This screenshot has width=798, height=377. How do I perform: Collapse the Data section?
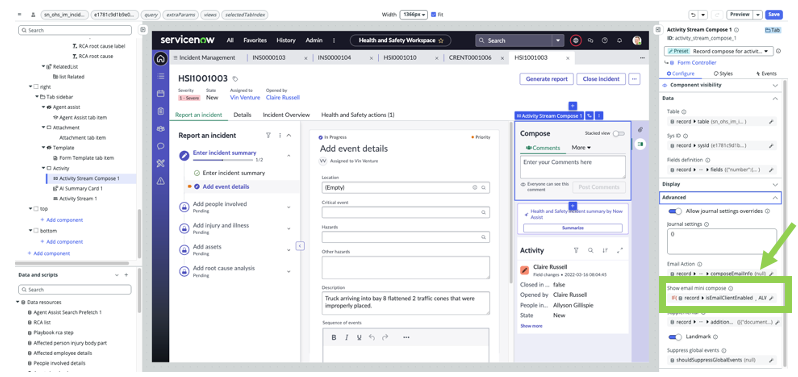[x=775, y=98]
